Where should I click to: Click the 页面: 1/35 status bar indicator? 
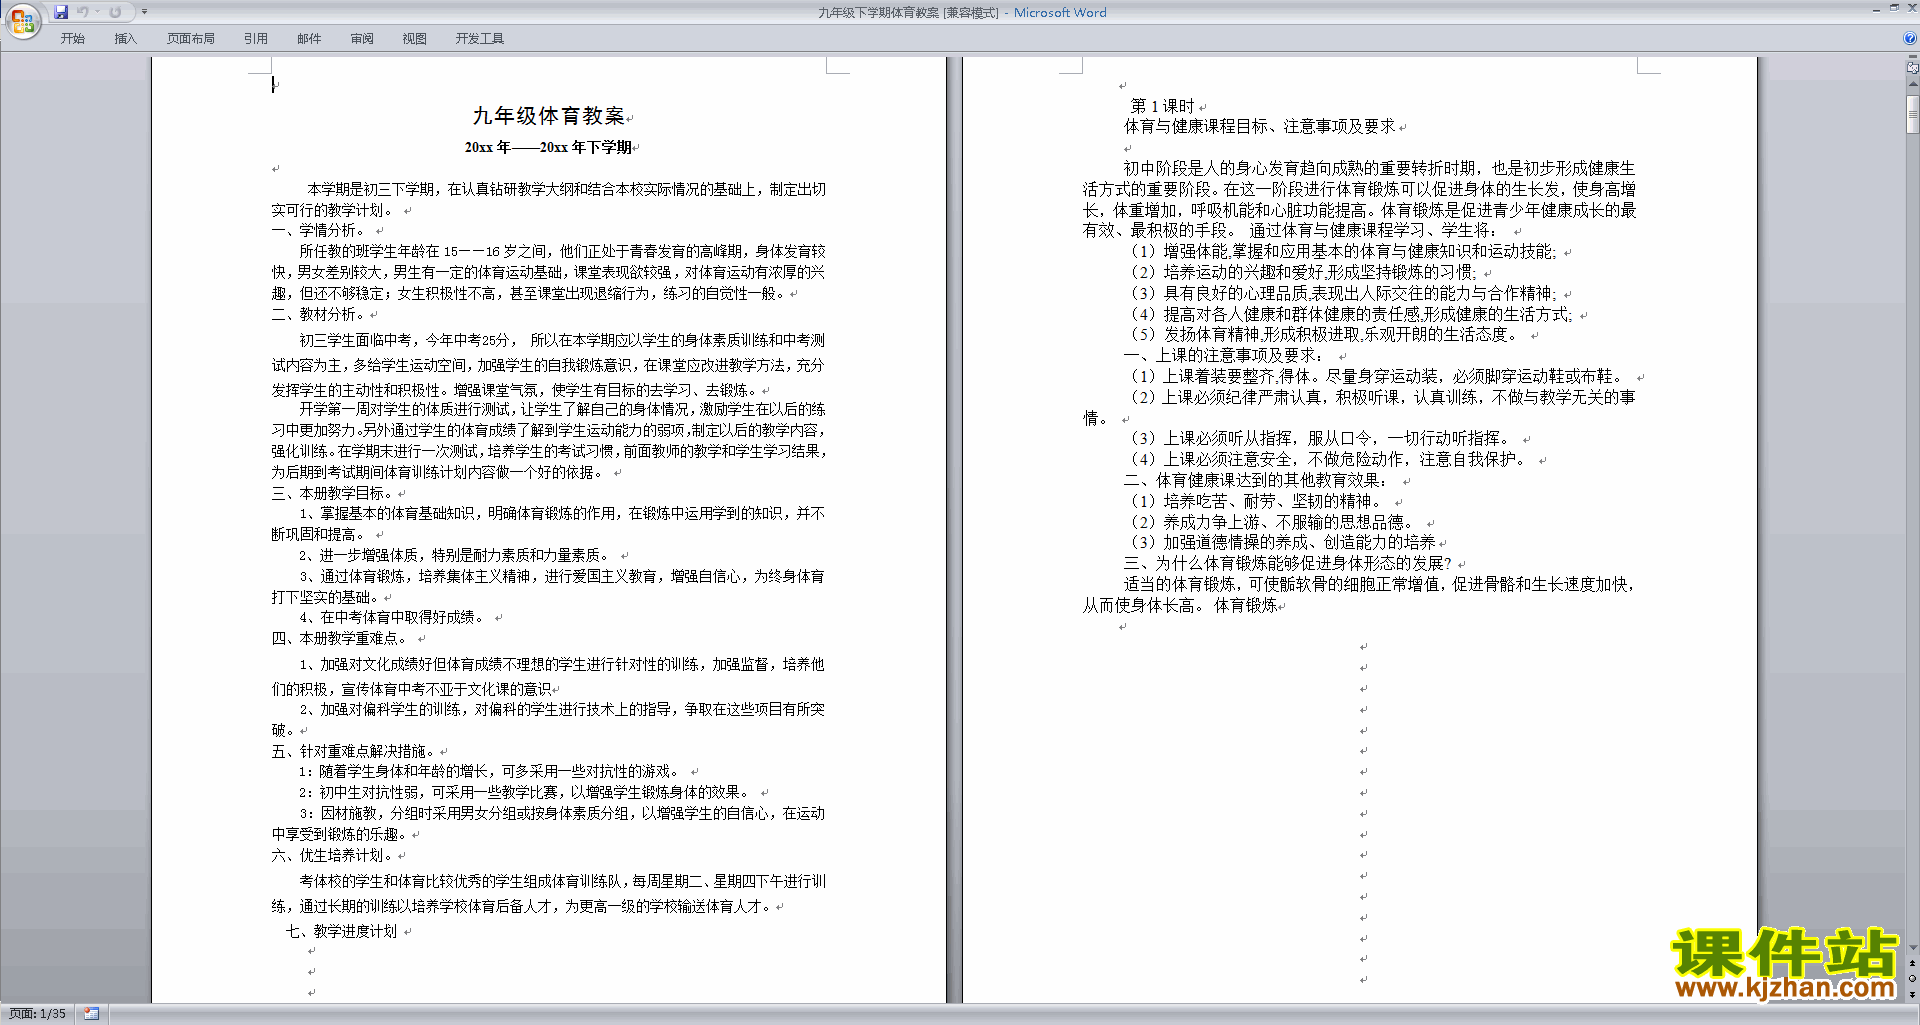click(37, 1014)
